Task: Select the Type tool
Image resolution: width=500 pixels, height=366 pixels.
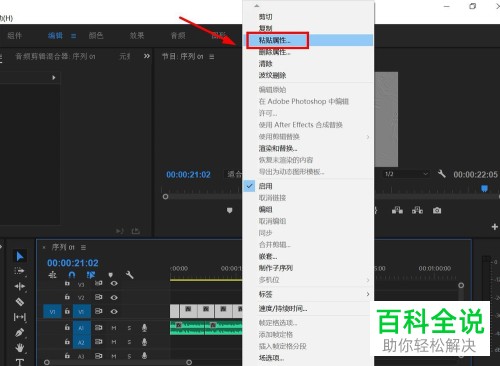Action: pyautogui.click(x=20, y=362)
